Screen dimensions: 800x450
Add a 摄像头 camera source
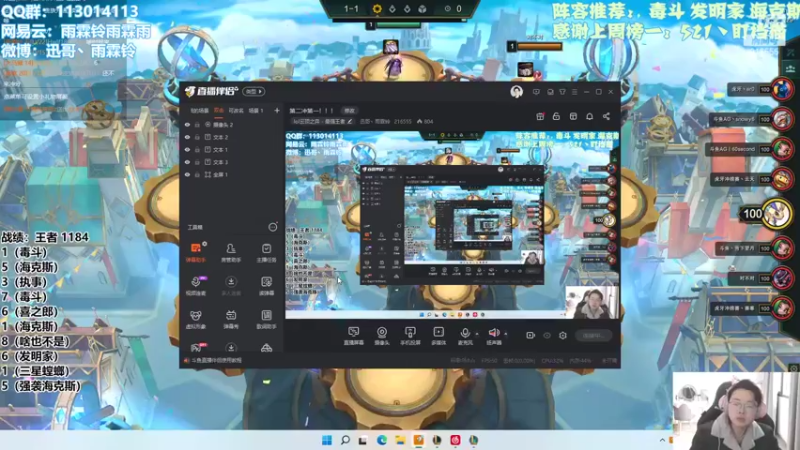tap(382, 336)
